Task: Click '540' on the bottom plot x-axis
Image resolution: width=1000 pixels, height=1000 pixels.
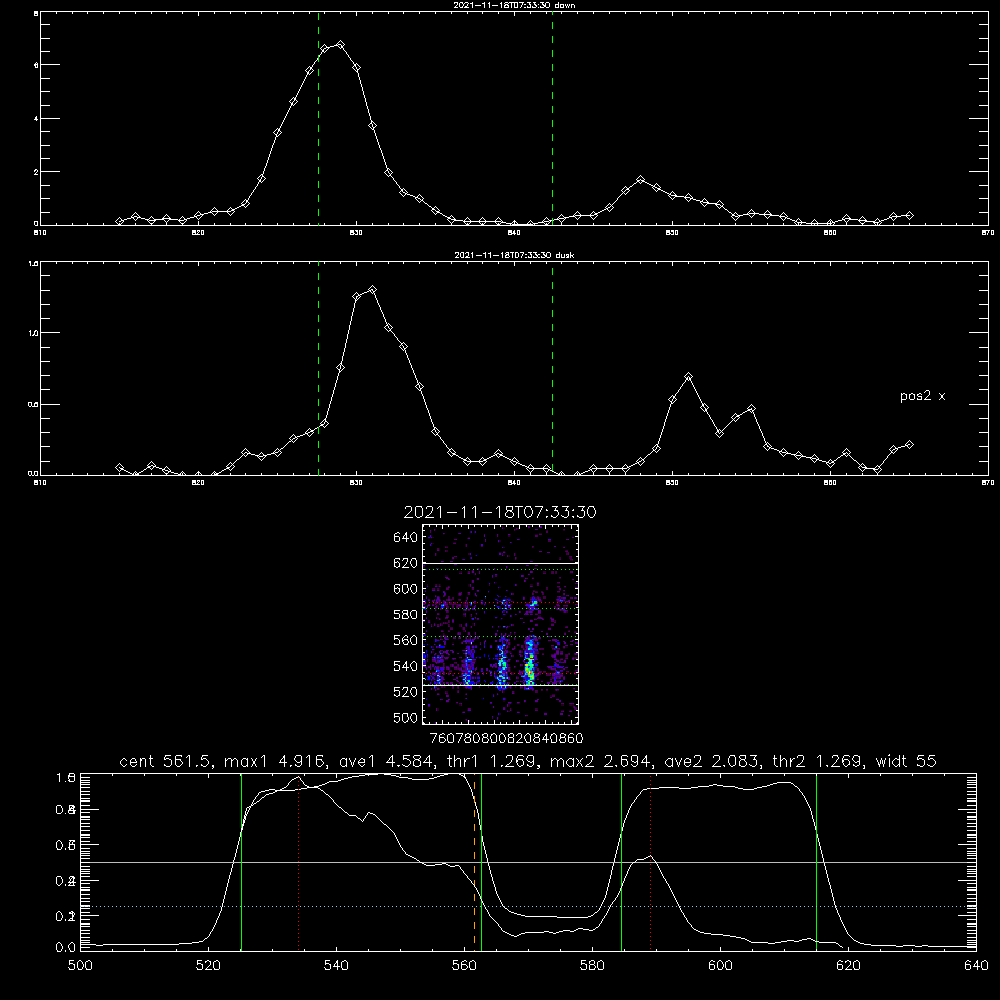Action: [x=336, y=966]
